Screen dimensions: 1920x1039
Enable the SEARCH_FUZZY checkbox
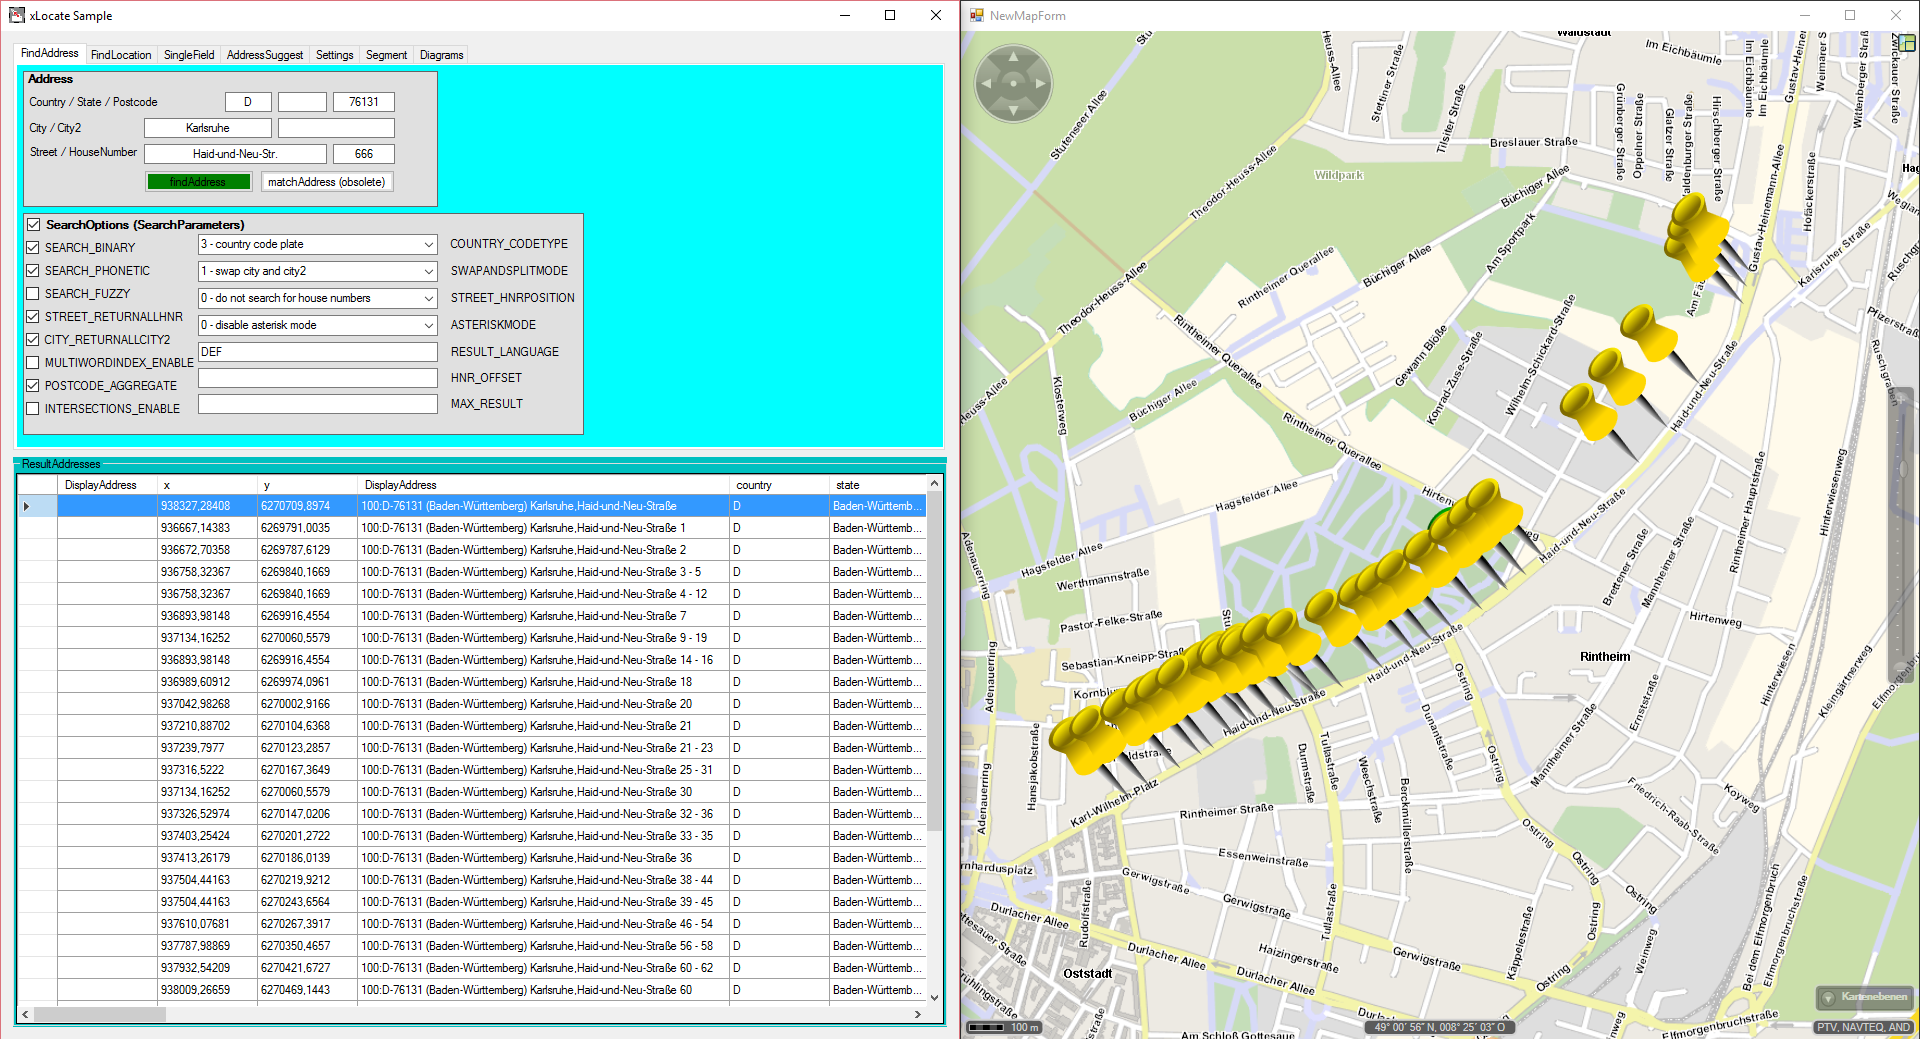(x=33, y=294)
